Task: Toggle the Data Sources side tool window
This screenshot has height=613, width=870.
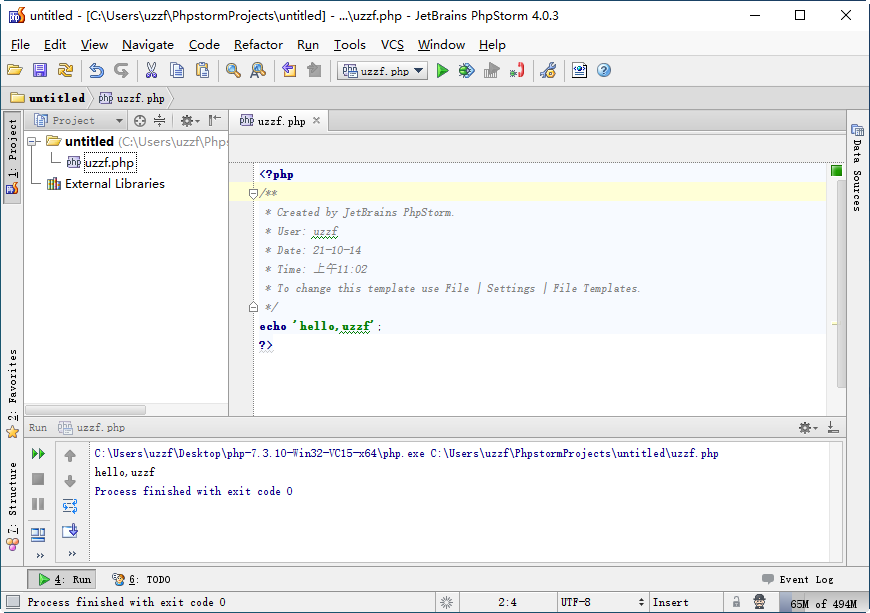Action: point(857,168)
